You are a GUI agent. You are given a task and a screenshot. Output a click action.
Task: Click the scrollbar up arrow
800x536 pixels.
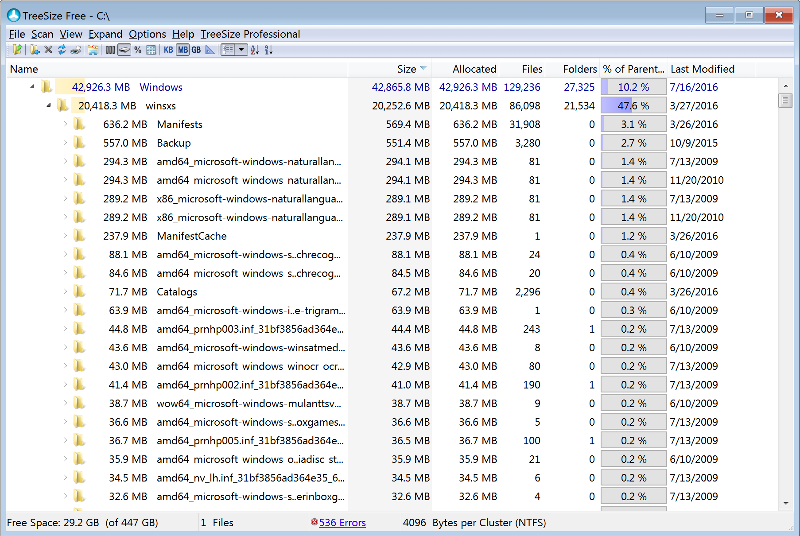tap(785, 86)
